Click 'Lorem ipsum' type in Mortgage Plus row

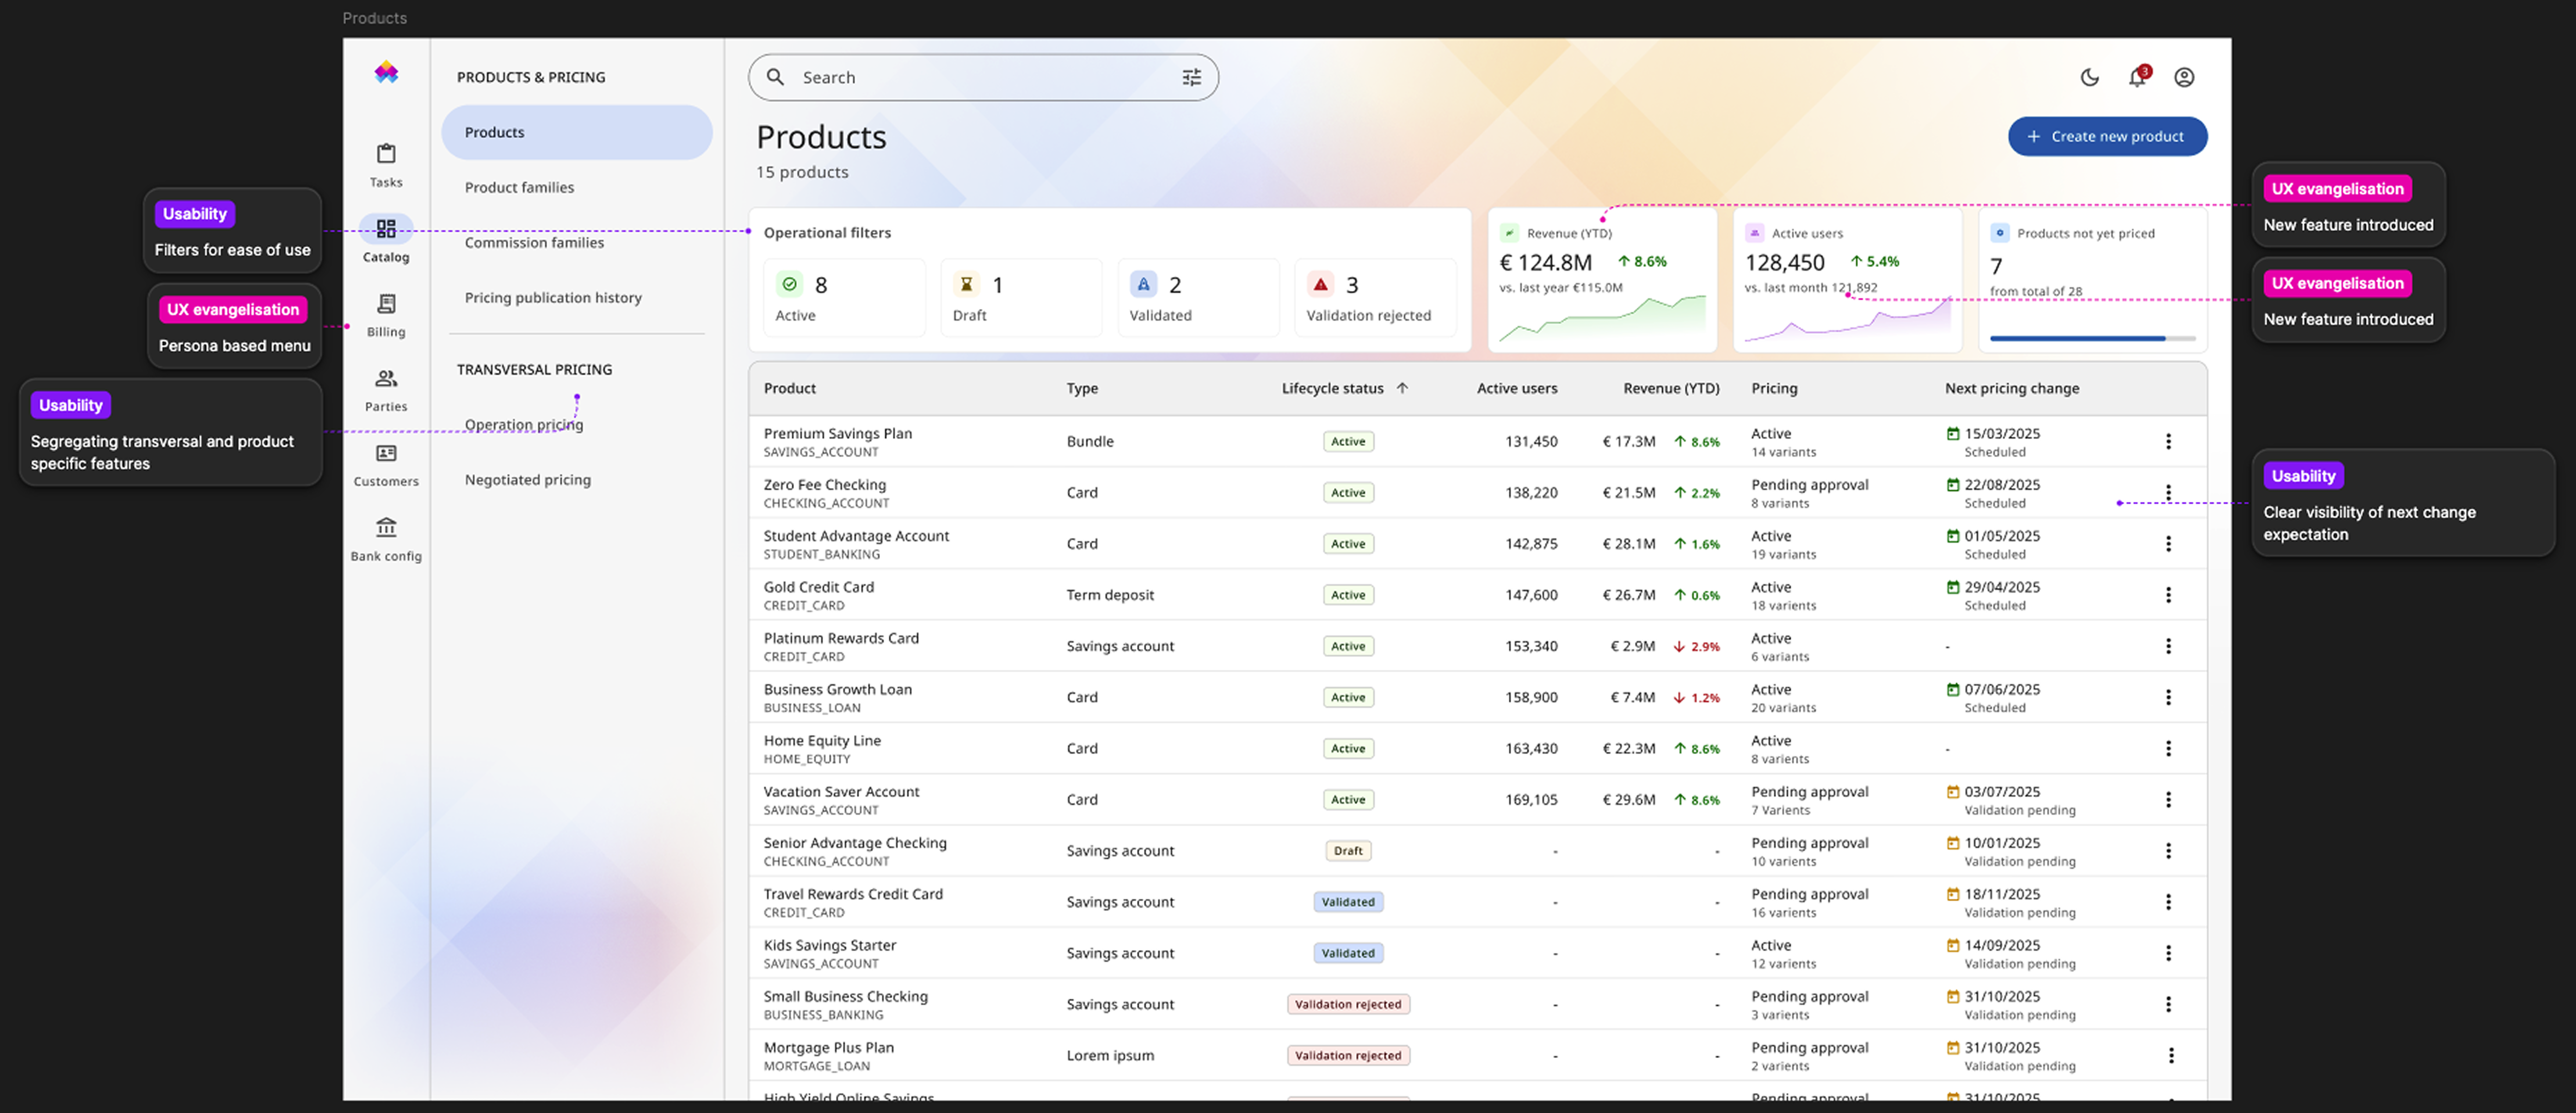(1110, 1055)
